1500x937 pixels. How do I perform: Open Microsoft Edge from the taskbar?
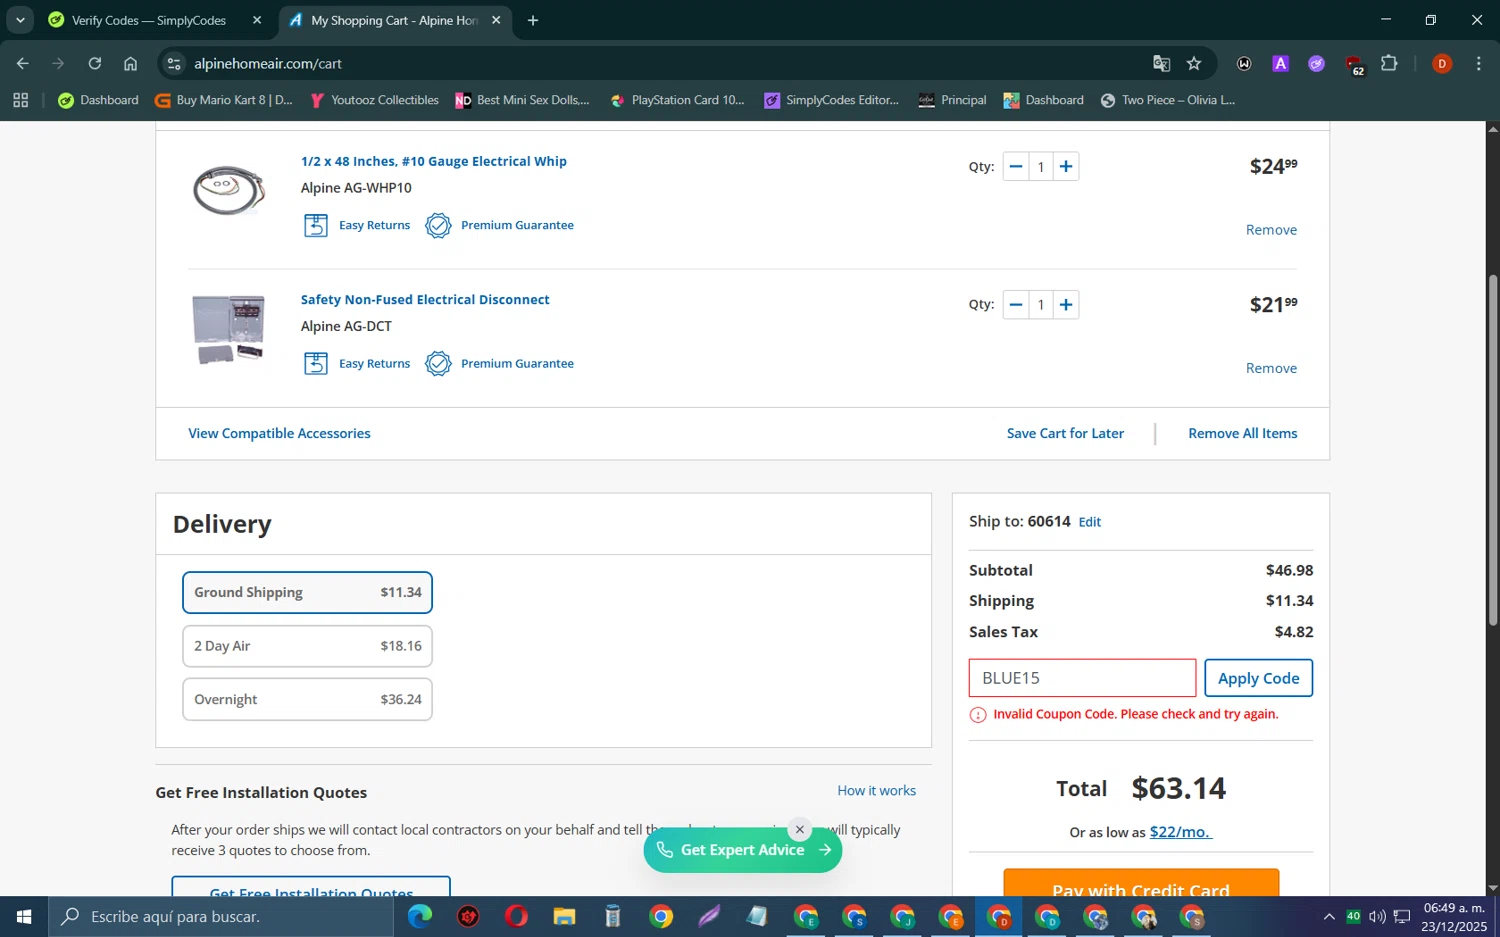click(420, 916)
